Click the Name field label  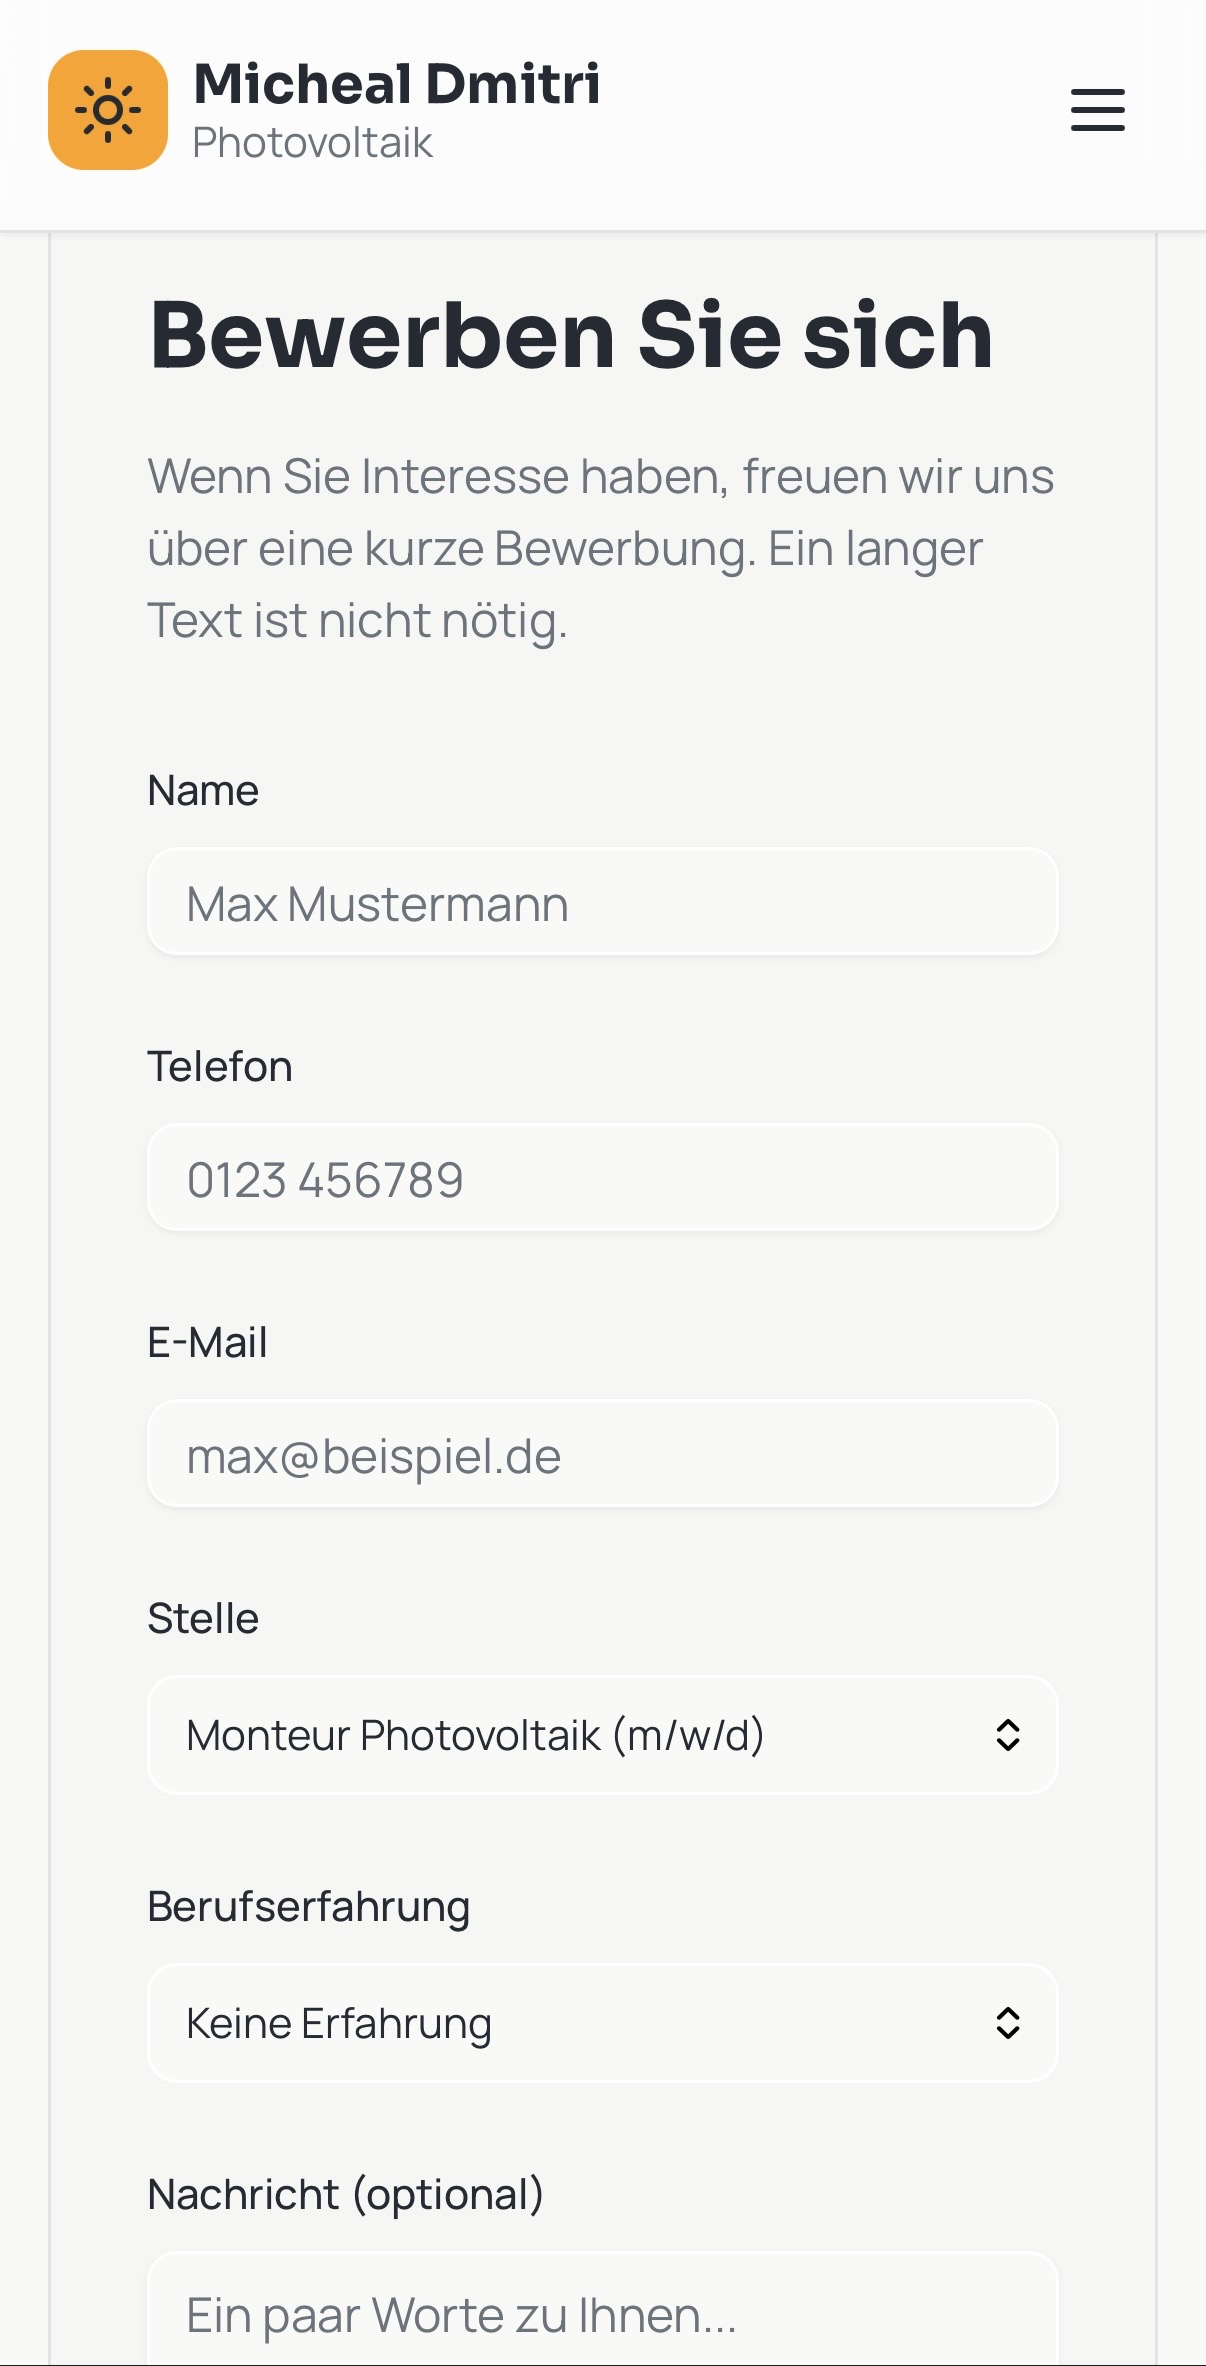coord(203,791)
